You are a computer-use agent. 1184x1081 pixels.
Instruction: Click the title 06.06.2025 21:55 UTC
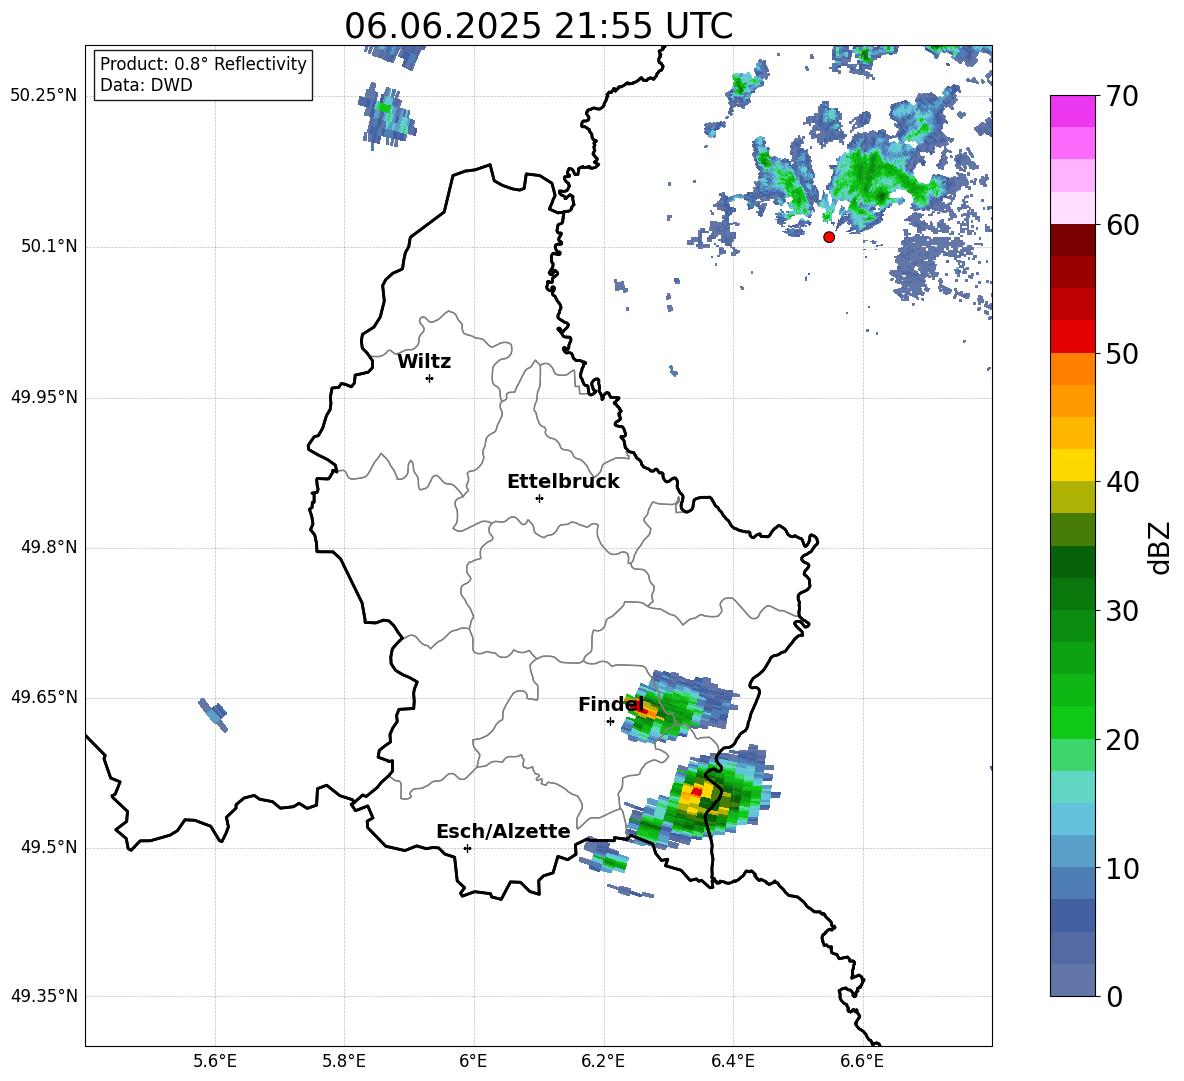click(x=538, y=26)
